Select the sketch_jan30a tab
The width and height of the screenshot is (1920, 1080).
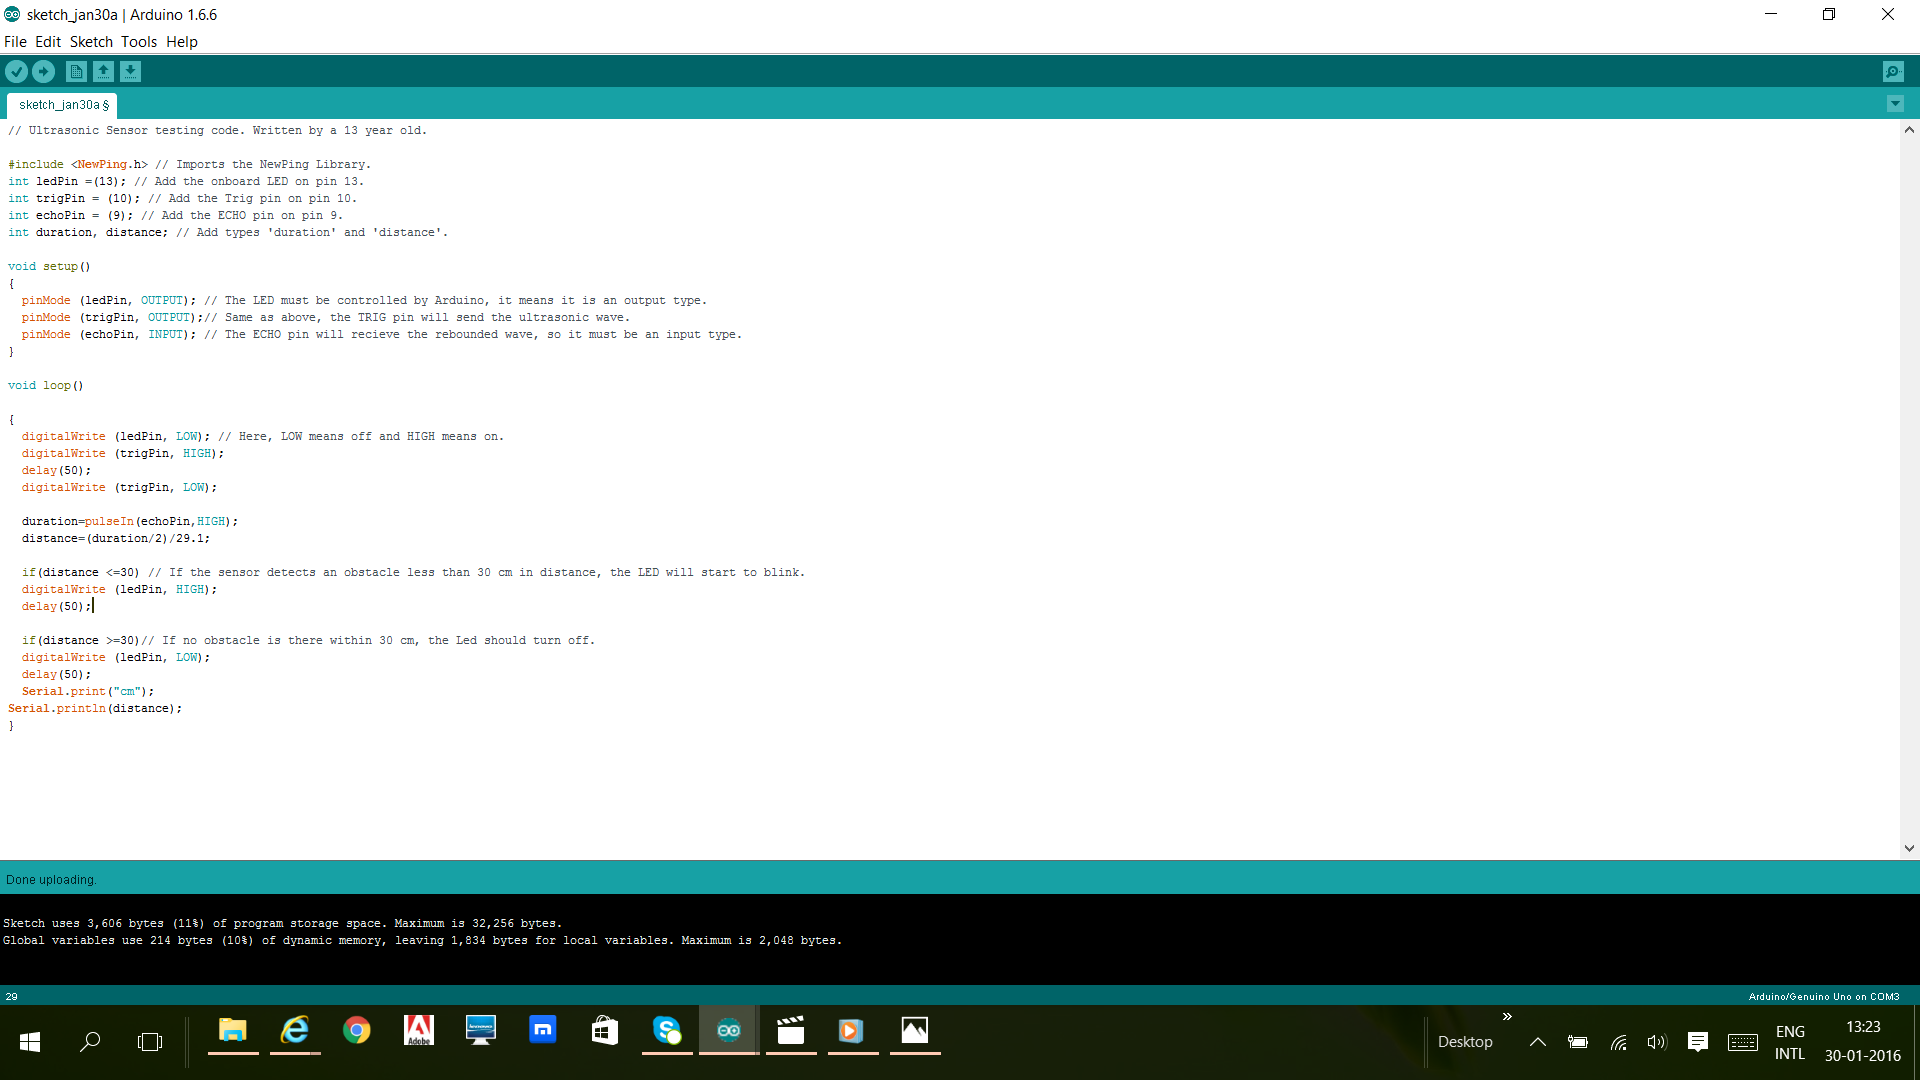click(x=63, y=105)
